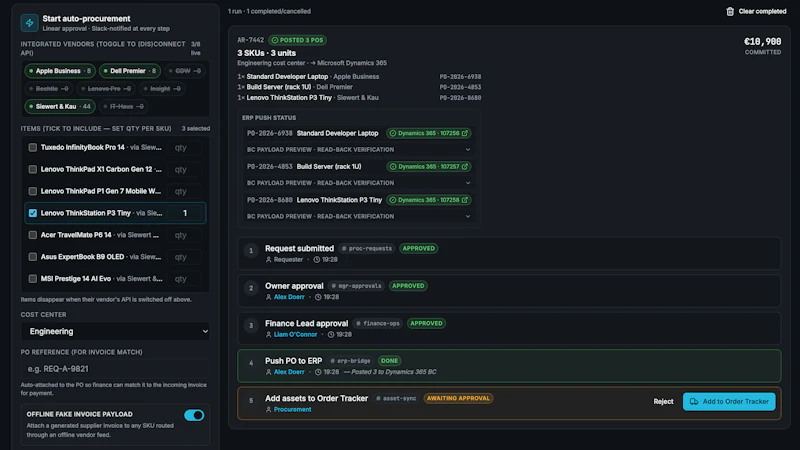Open external link icon for Dynamics 365 · 107256
This screenshot has width=800, height=450.
465,133
